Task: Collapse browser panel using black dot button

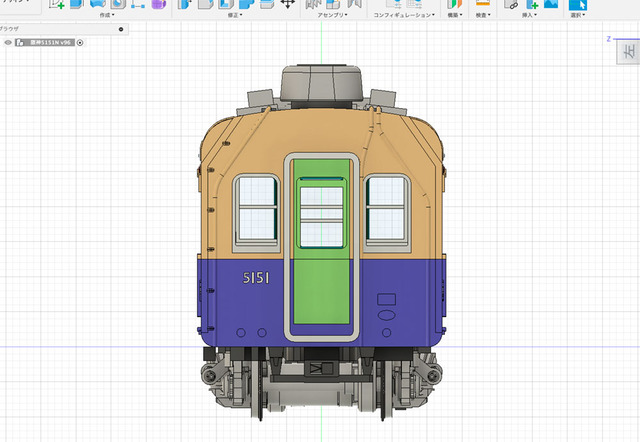Action: click(121, 29)
